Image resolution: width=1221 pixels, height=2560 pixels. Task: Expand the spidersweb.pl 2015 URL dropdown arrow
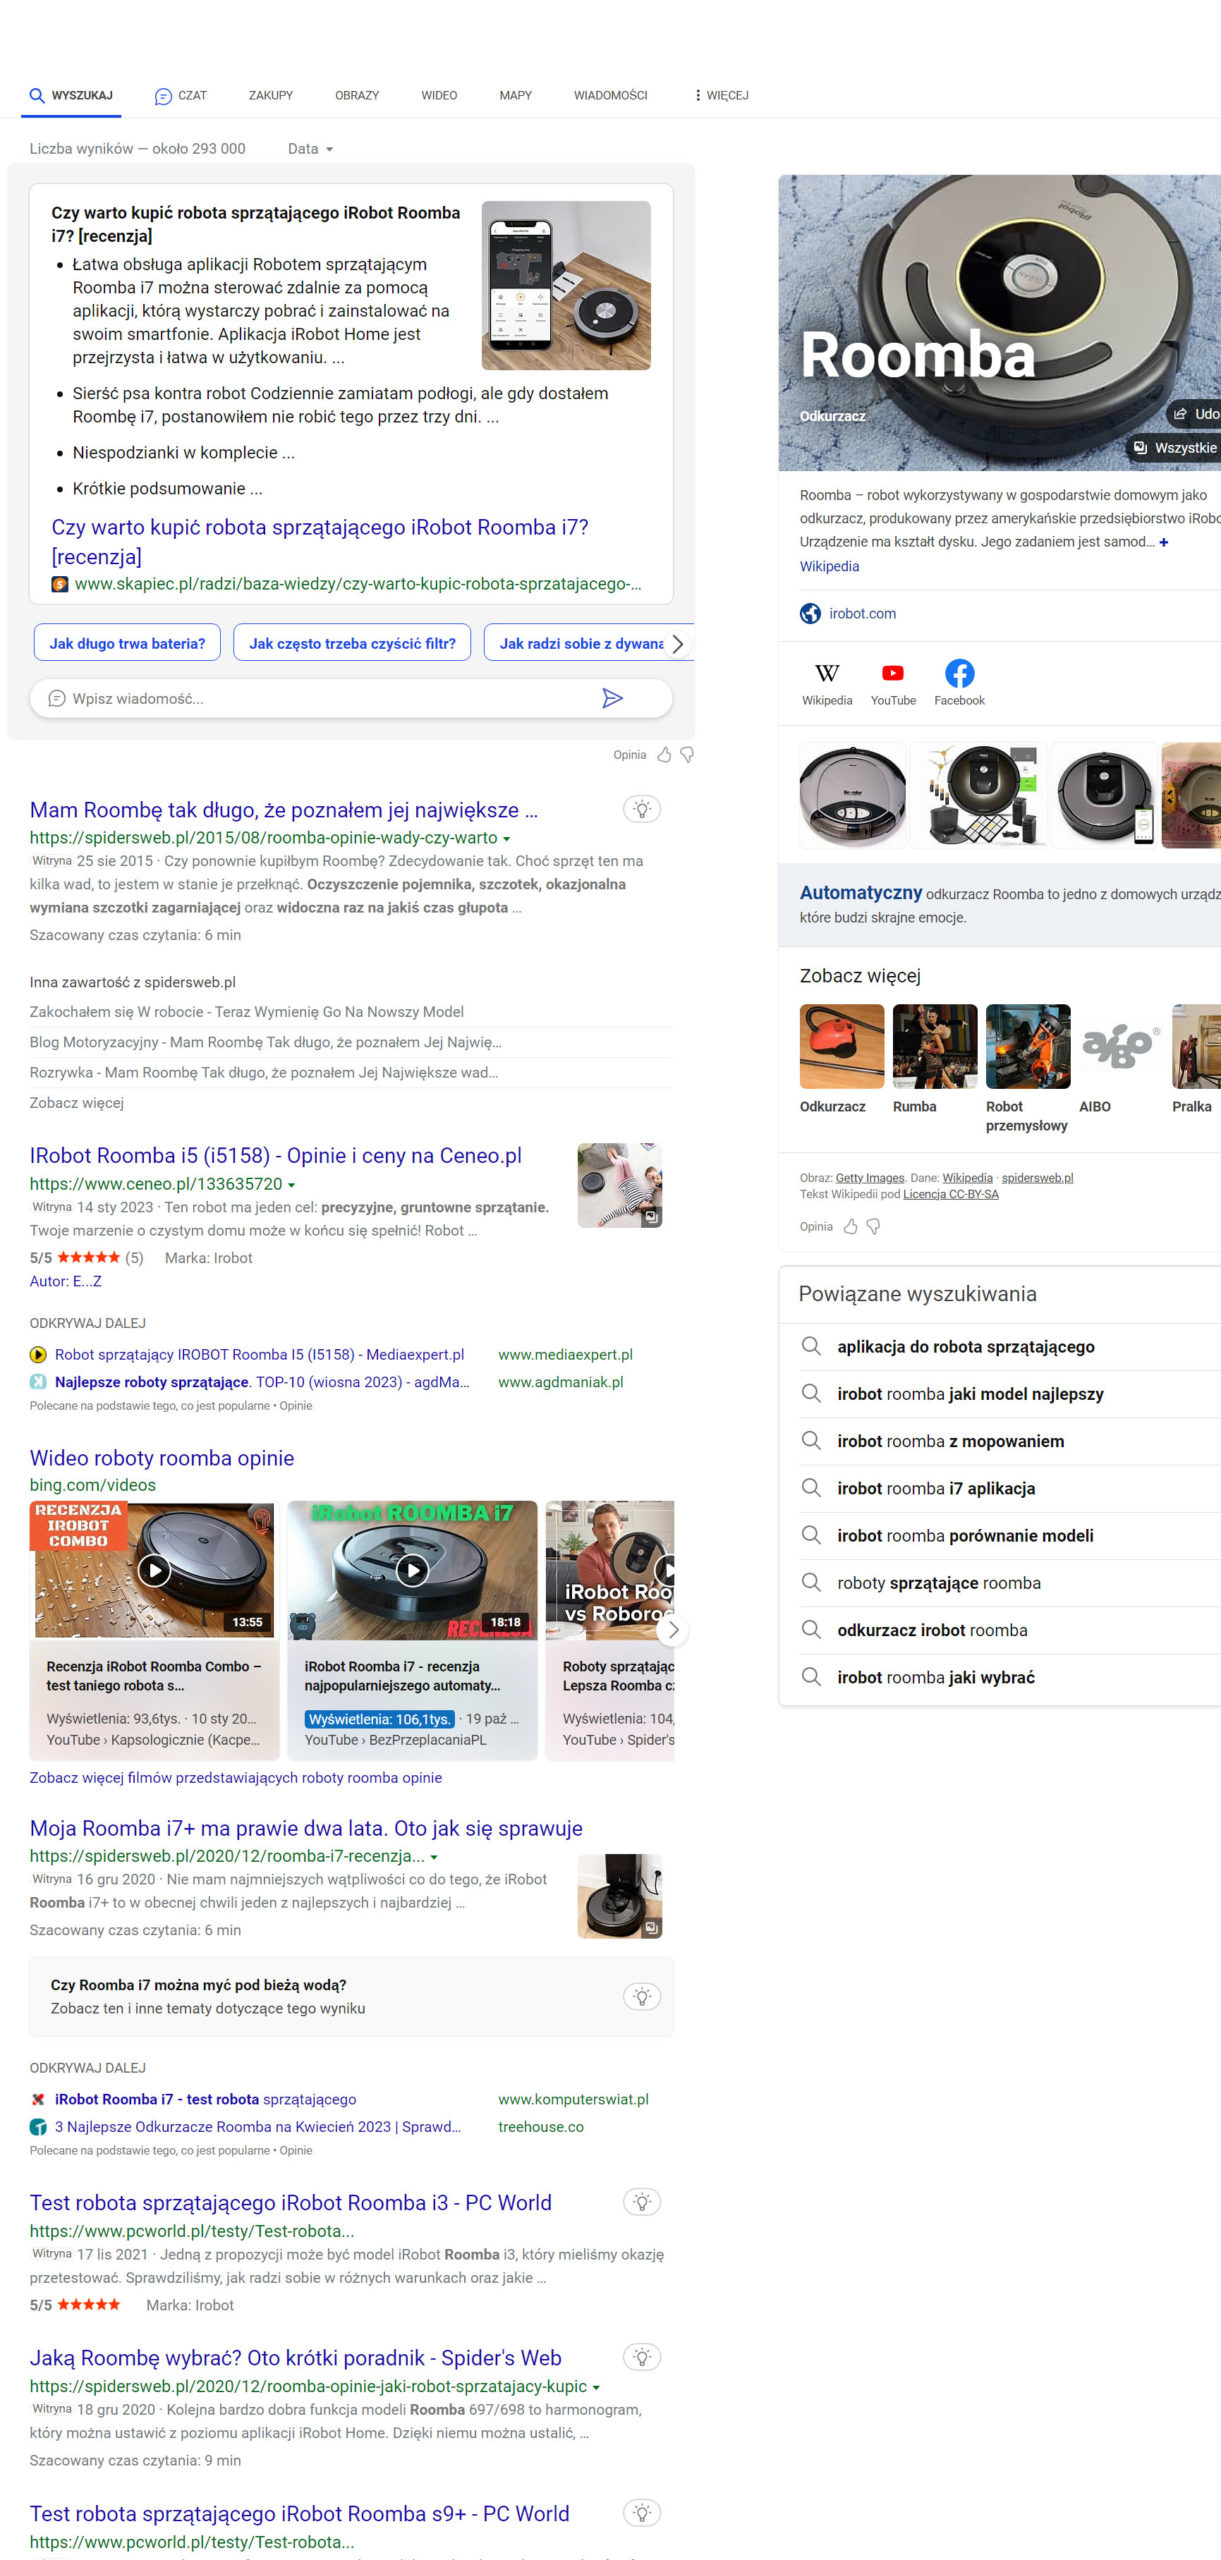[506, 839]
